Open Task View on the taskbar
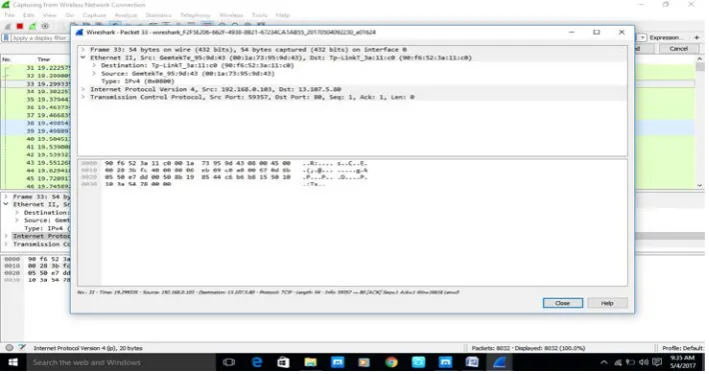 click(x=229, y=362)
